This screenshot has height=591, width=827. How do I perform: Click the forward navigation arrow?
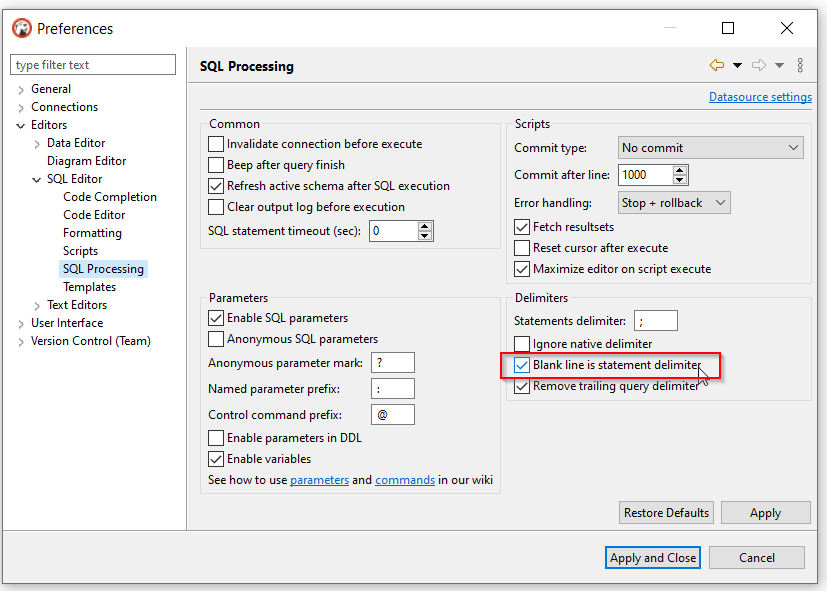757,64
